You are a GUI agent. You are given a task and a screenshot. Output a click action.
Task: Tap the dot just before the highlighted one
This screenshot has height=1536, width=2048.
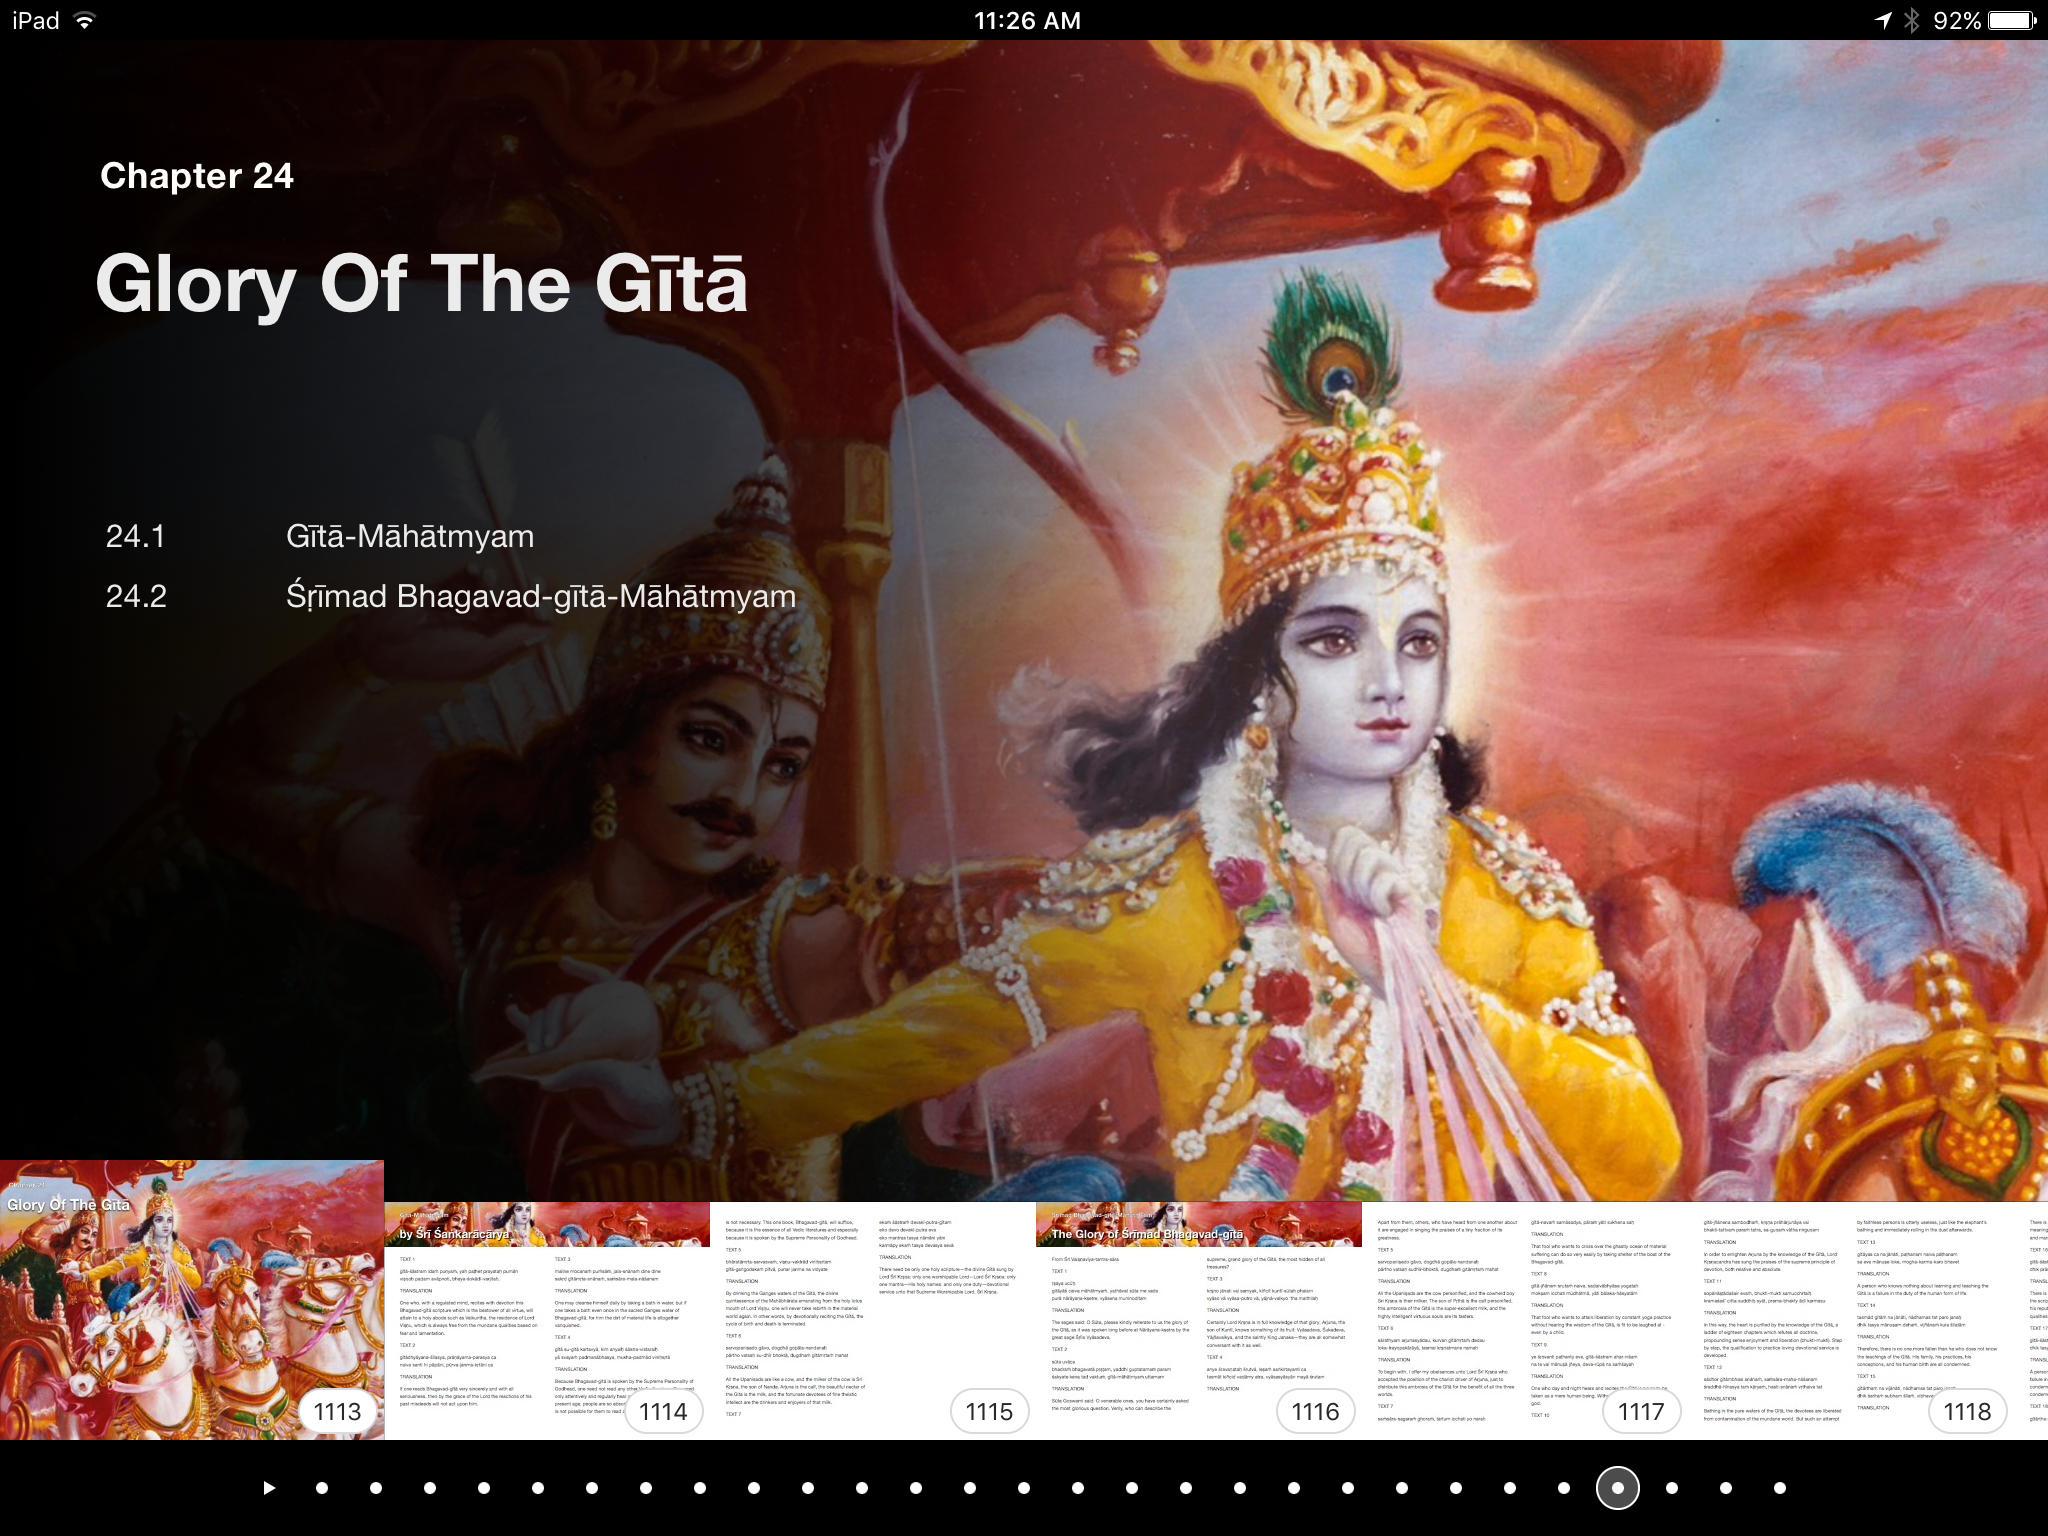click(1564, 1488)
